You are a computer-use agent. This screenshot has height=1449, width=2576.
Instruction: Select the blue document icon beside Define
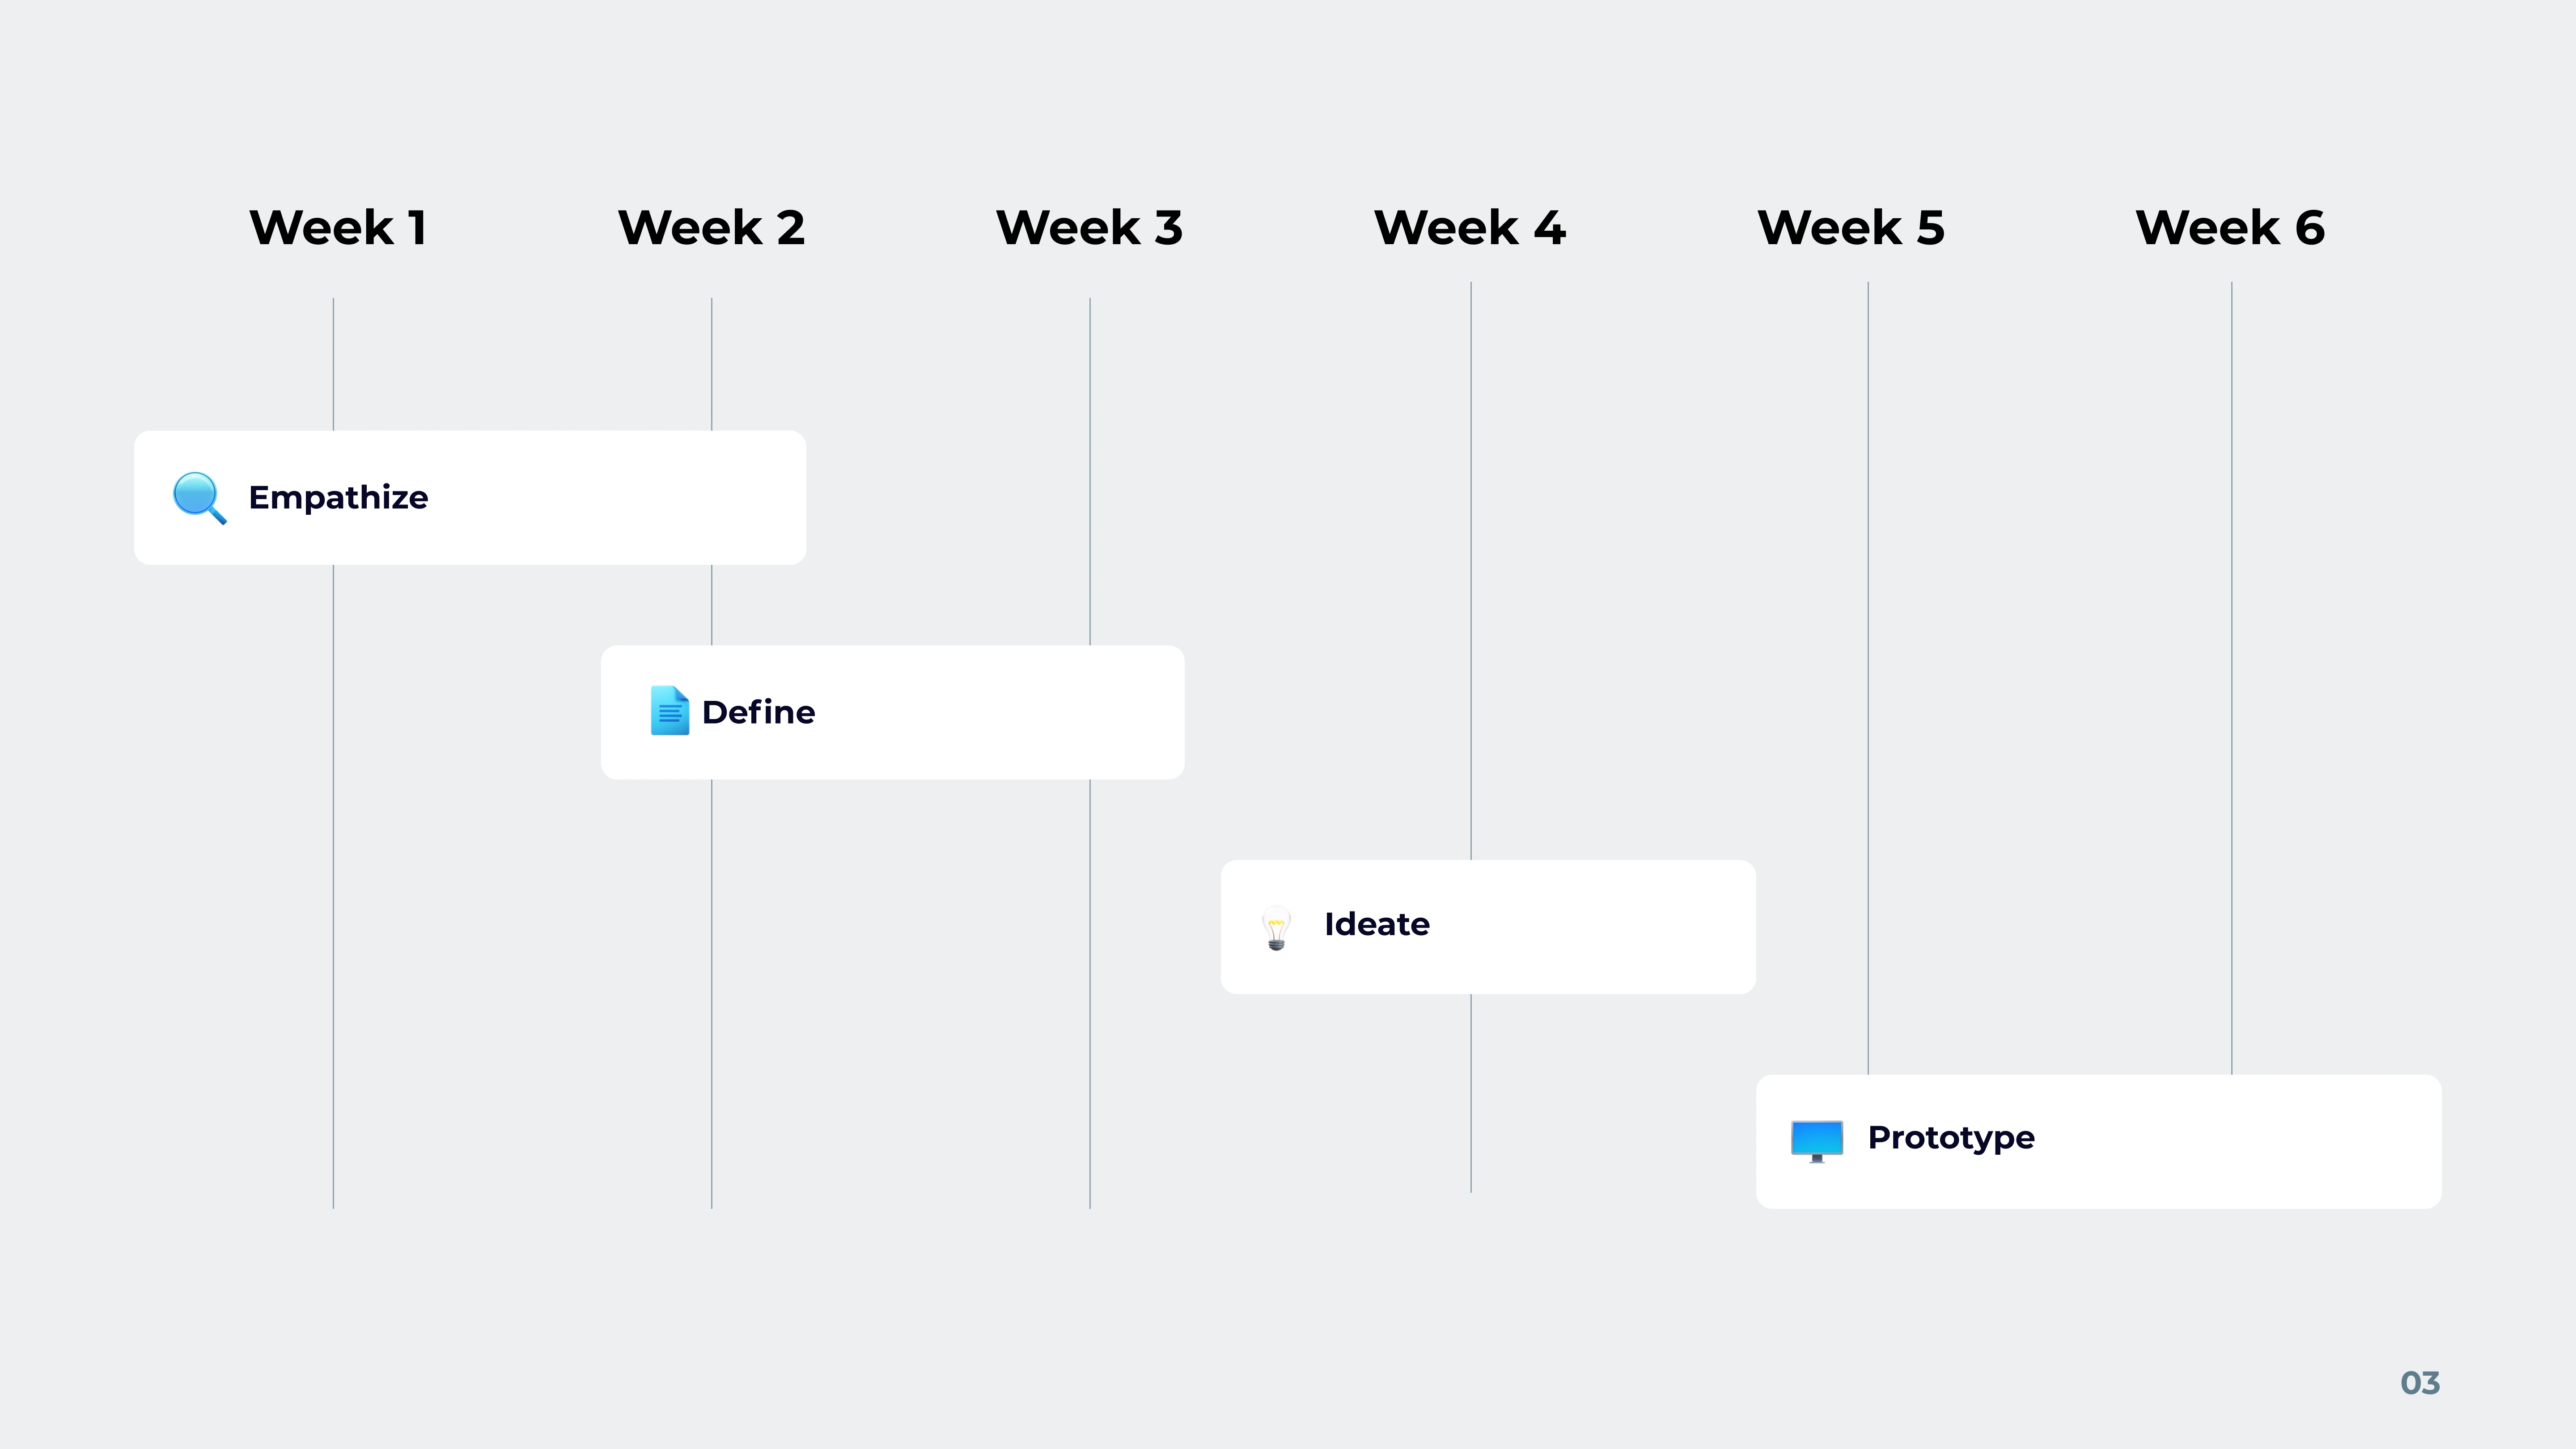point(669,711)
